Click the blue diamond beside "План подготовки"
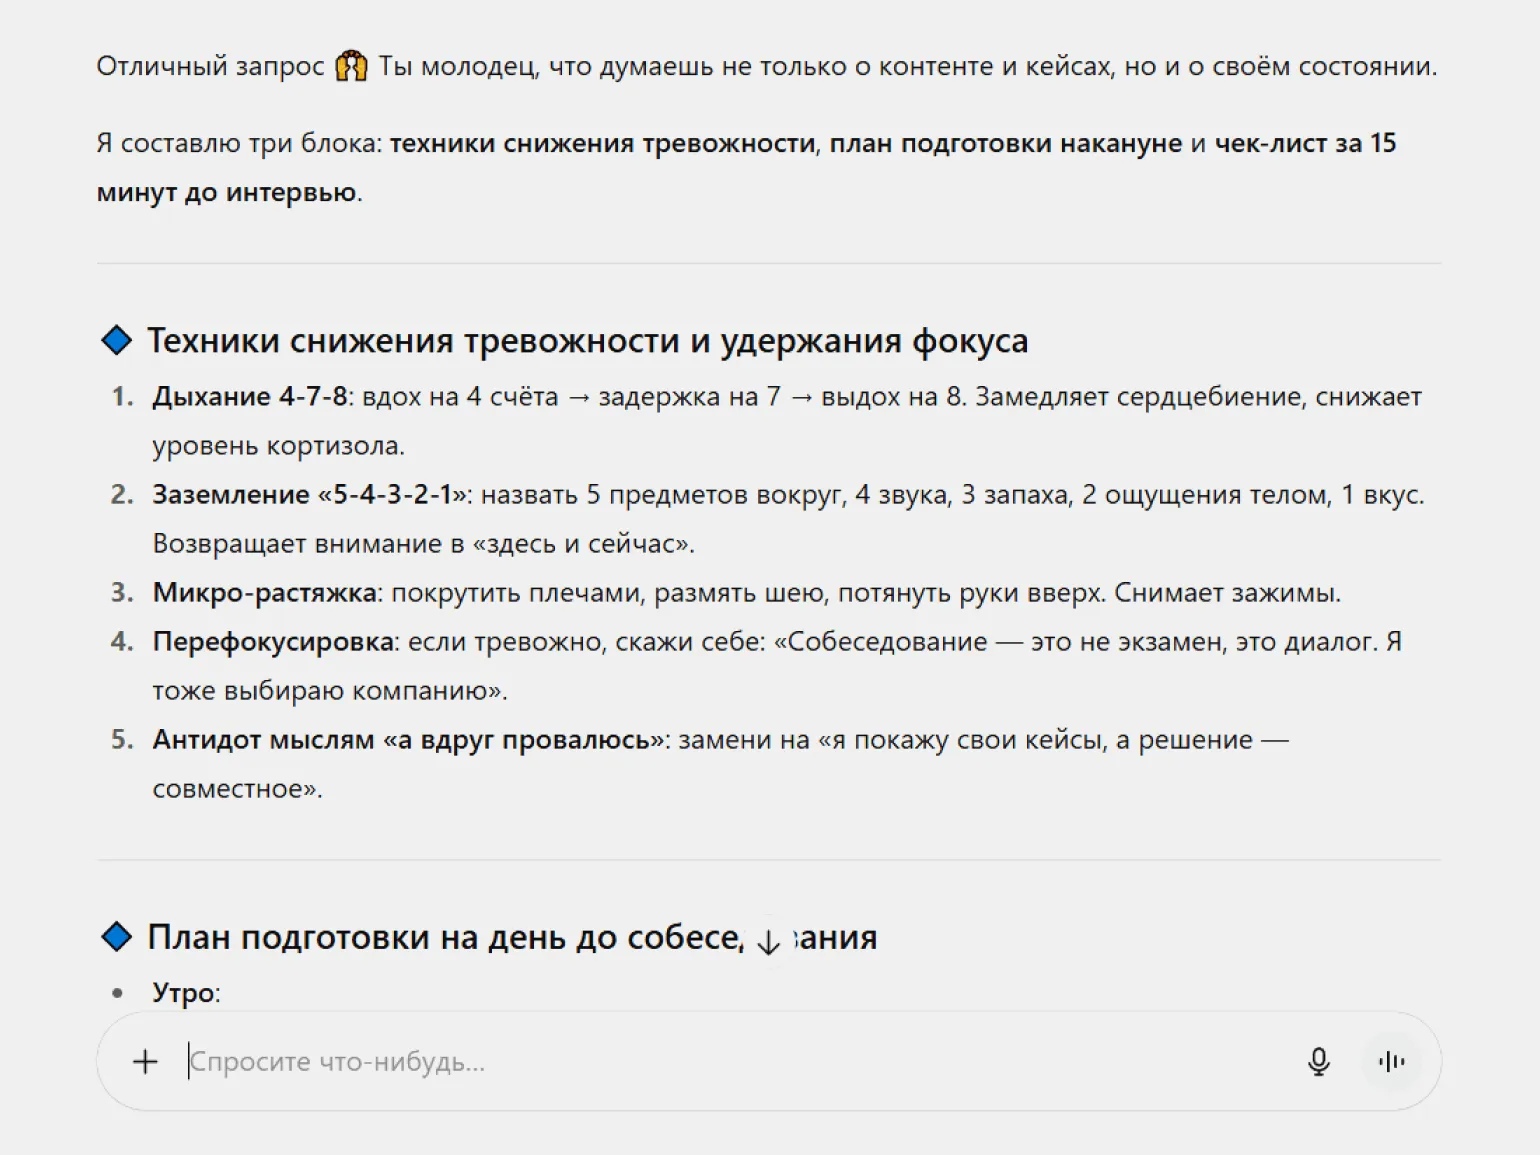The image size is (1540, 1155). pos(117,937)
